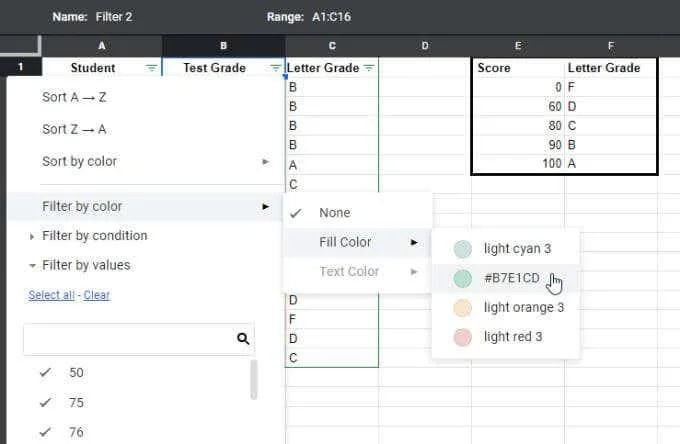Pick the light cyan 3 fill color
This screenshot has height=444, width=680.
click(506, 249)
